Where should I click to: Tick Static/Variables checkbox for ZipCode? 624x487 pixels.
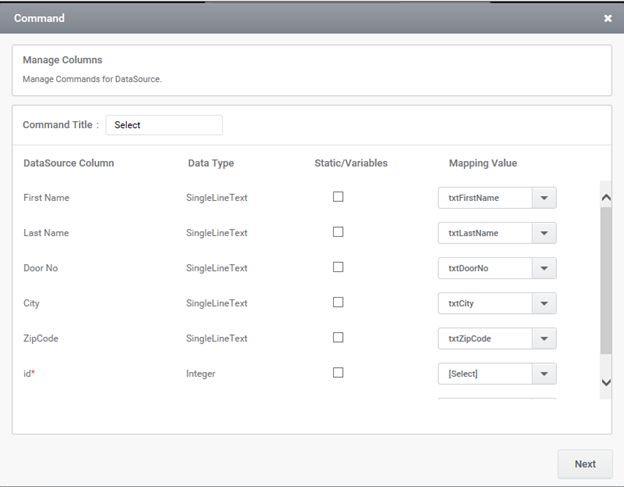point(338,337)
